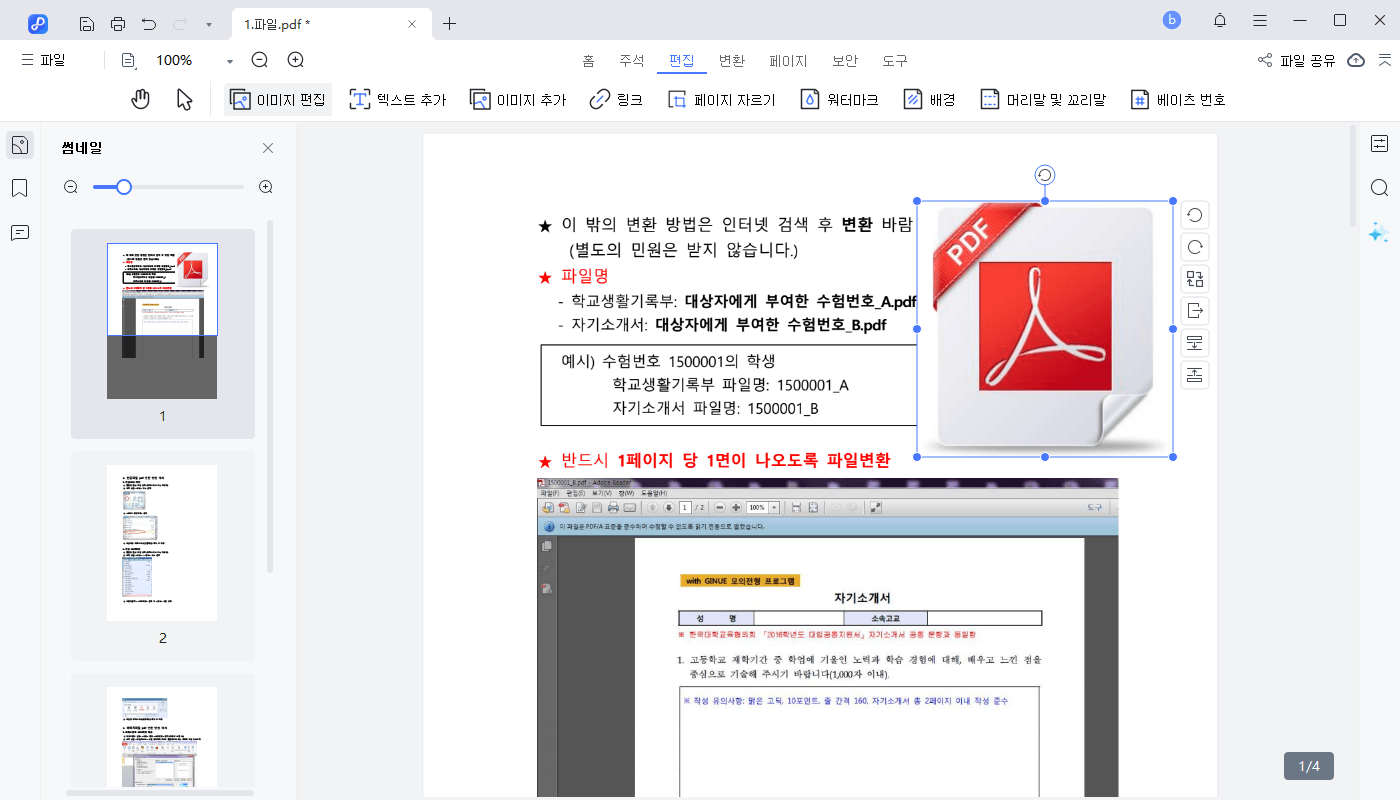1400x800 pixels.
Task: Open the notifications bell
Action: pyautogui.click(x=1220, y=20)
